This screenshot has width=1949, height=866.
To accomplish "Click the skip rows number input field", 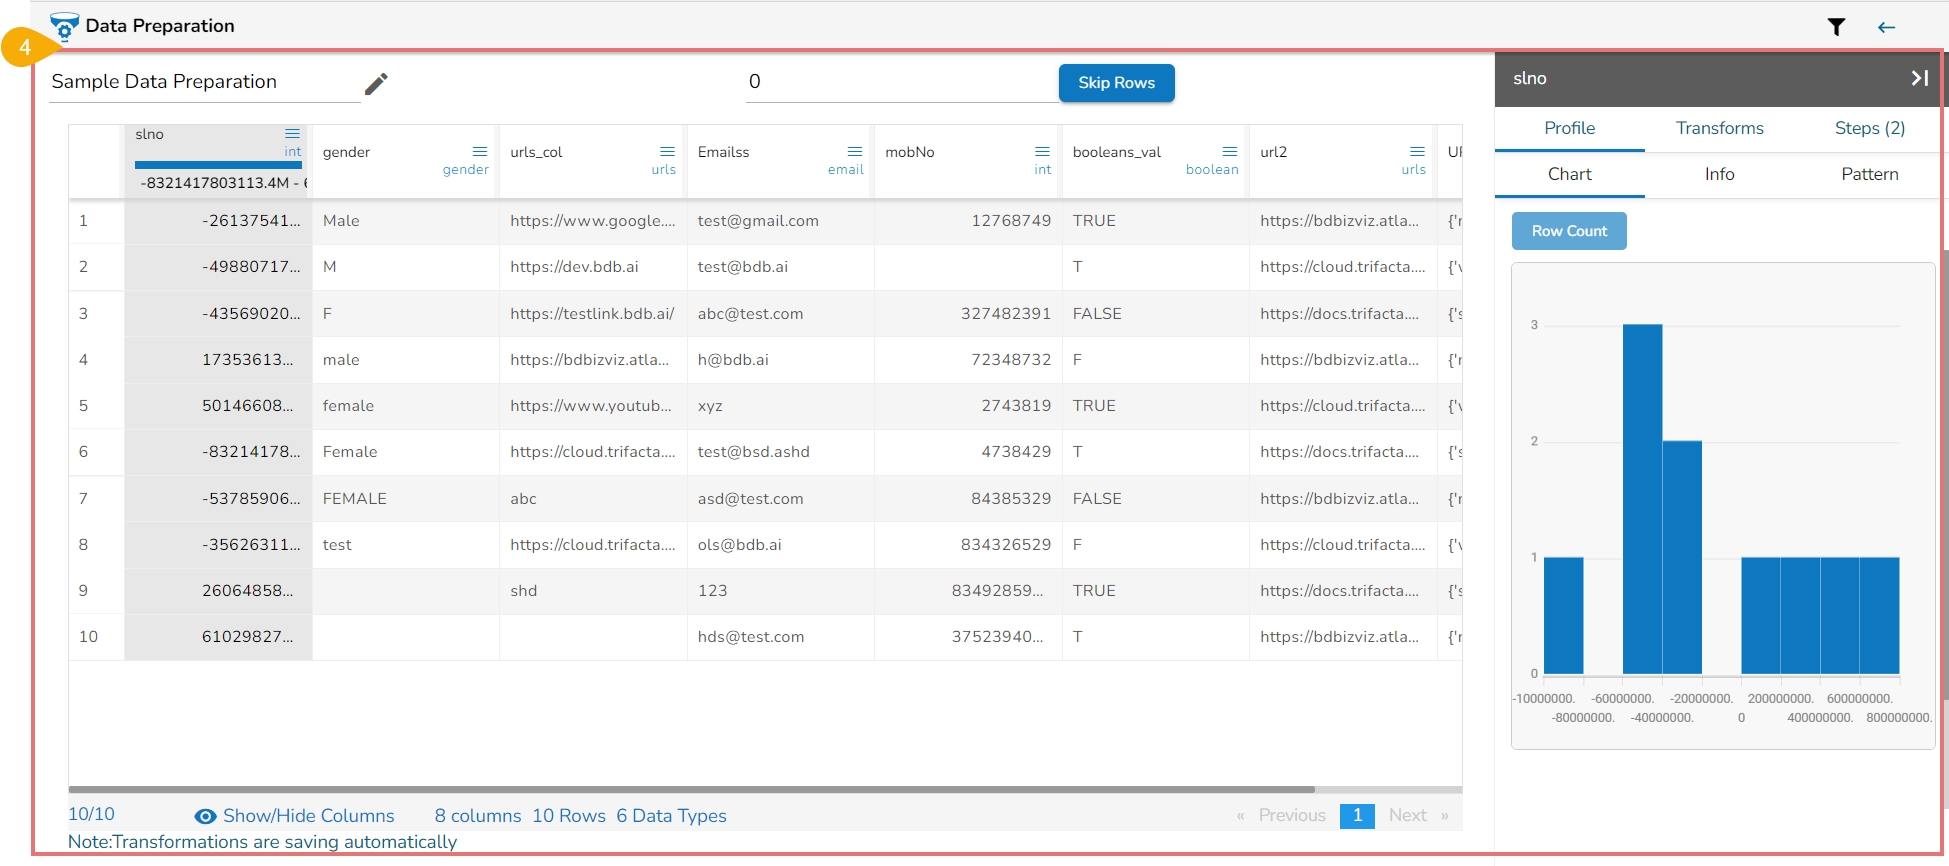I will (x=900, y=82).
